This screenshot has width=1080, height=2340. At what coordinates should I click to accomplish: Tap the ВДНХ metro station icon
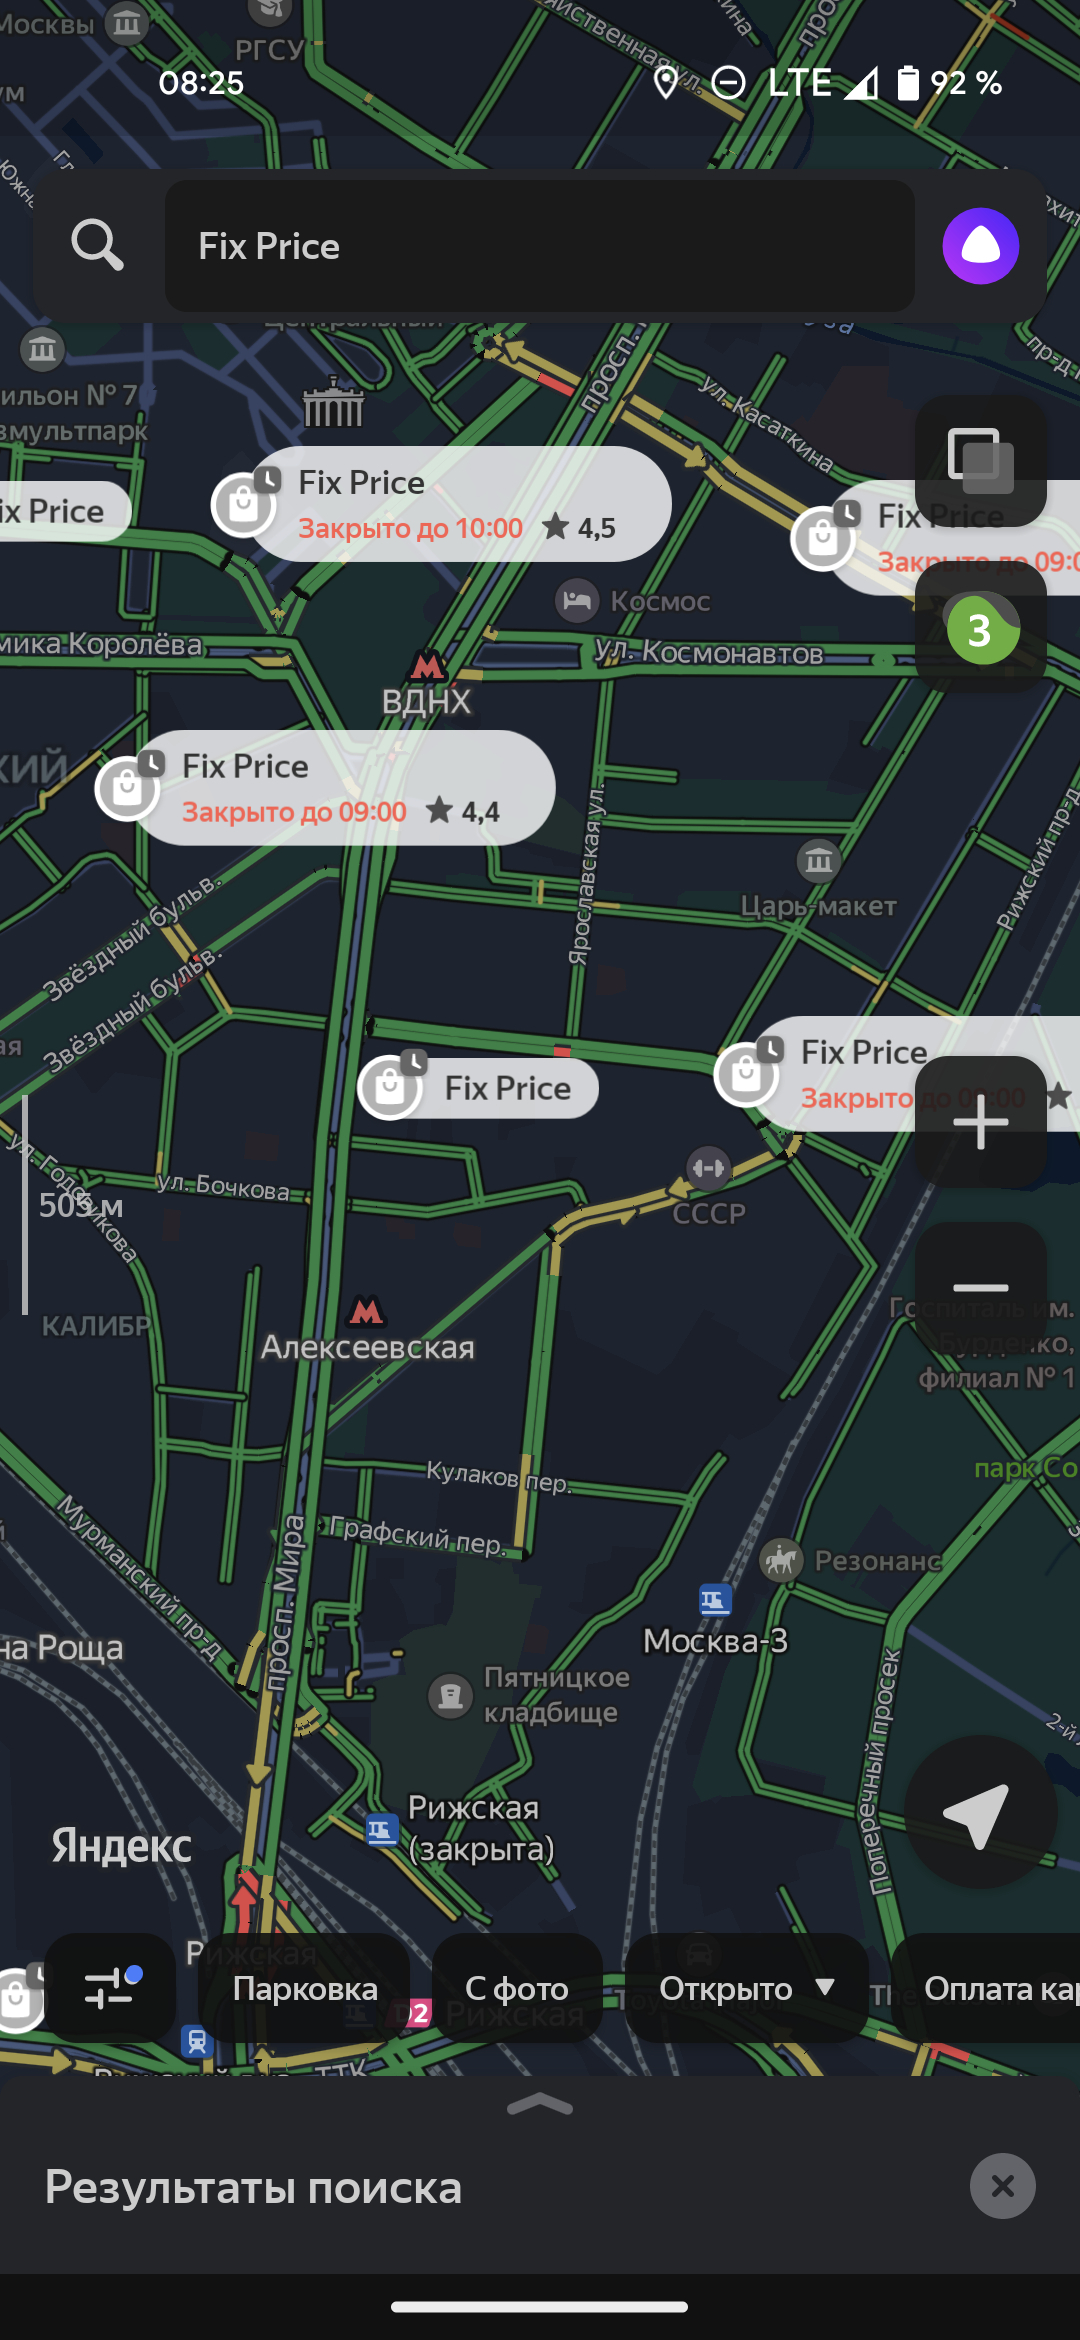point(427,665)
